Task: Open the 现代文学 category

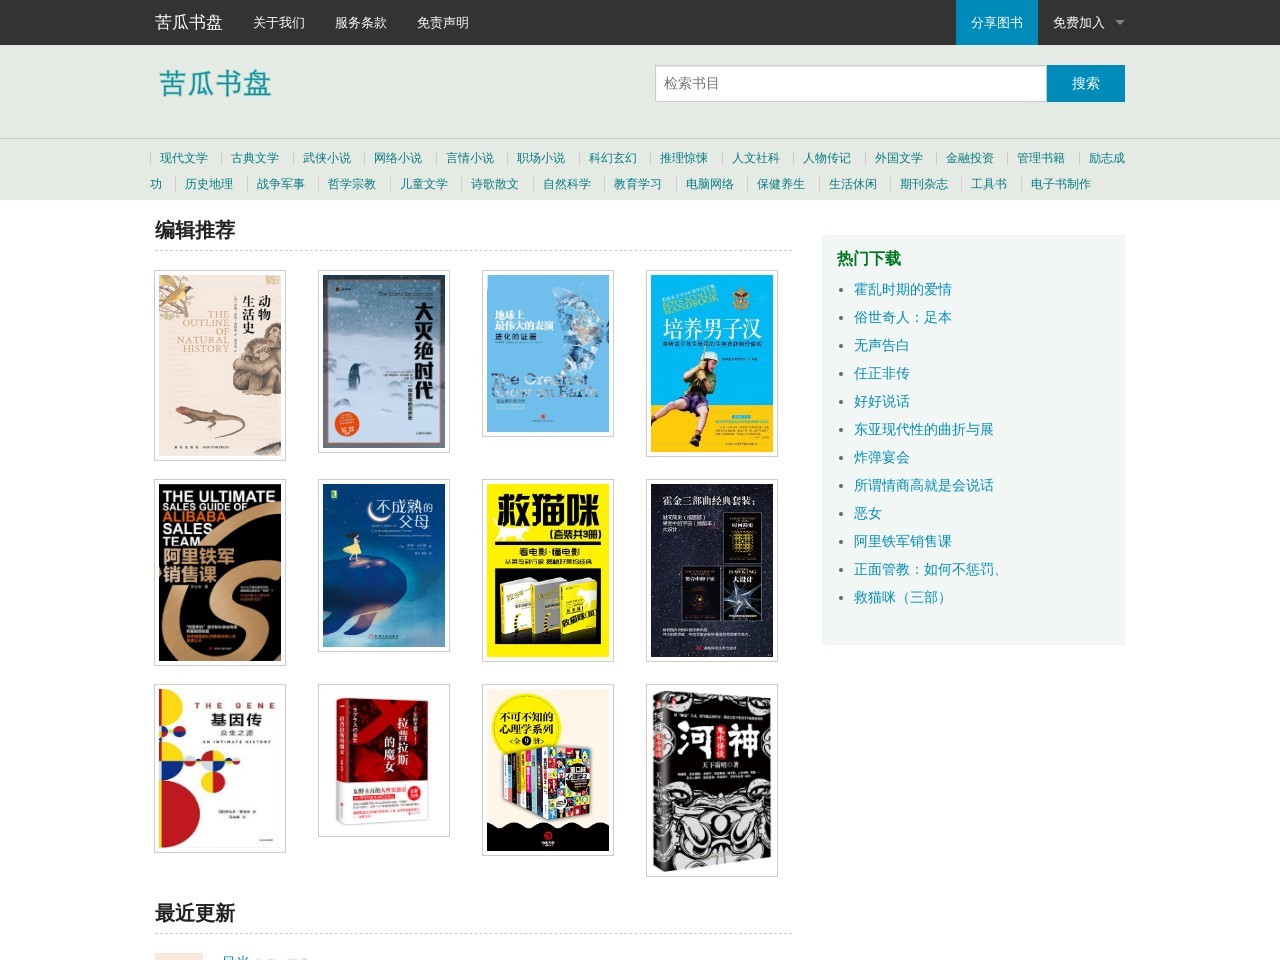Action: pyautogui.click(x=184, y=157)
